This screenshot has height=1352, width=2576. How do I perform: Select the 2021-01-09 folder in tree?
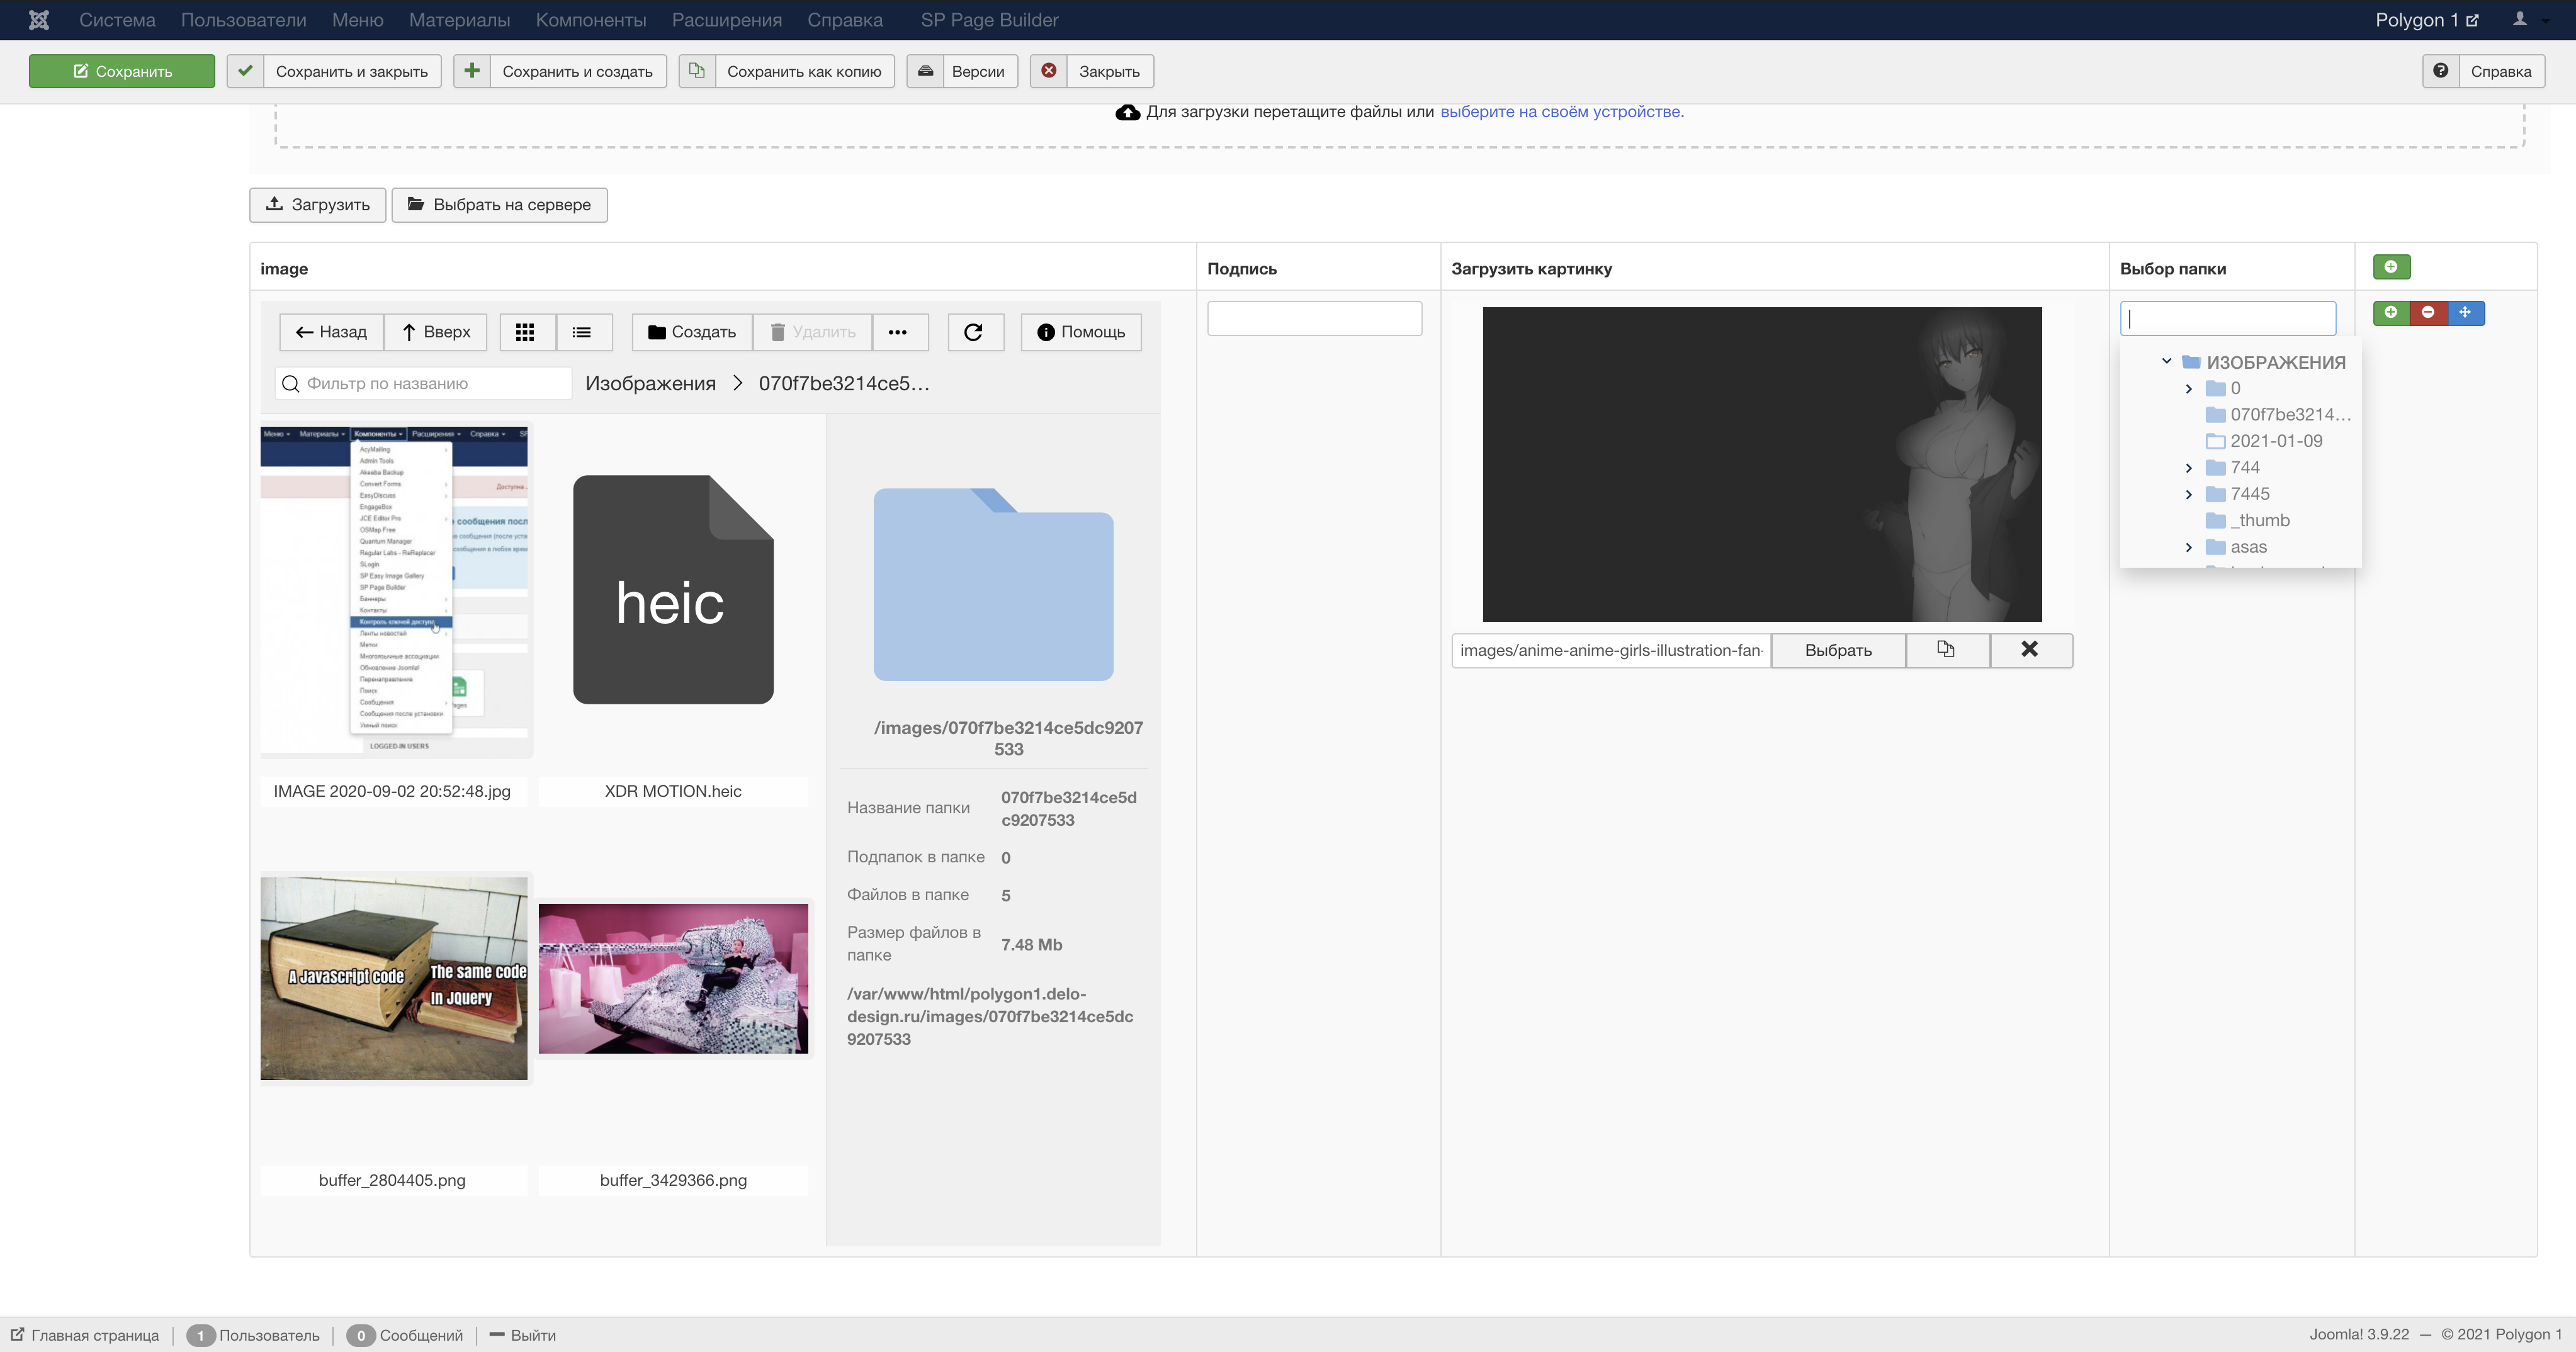[x=2275, y=441]
